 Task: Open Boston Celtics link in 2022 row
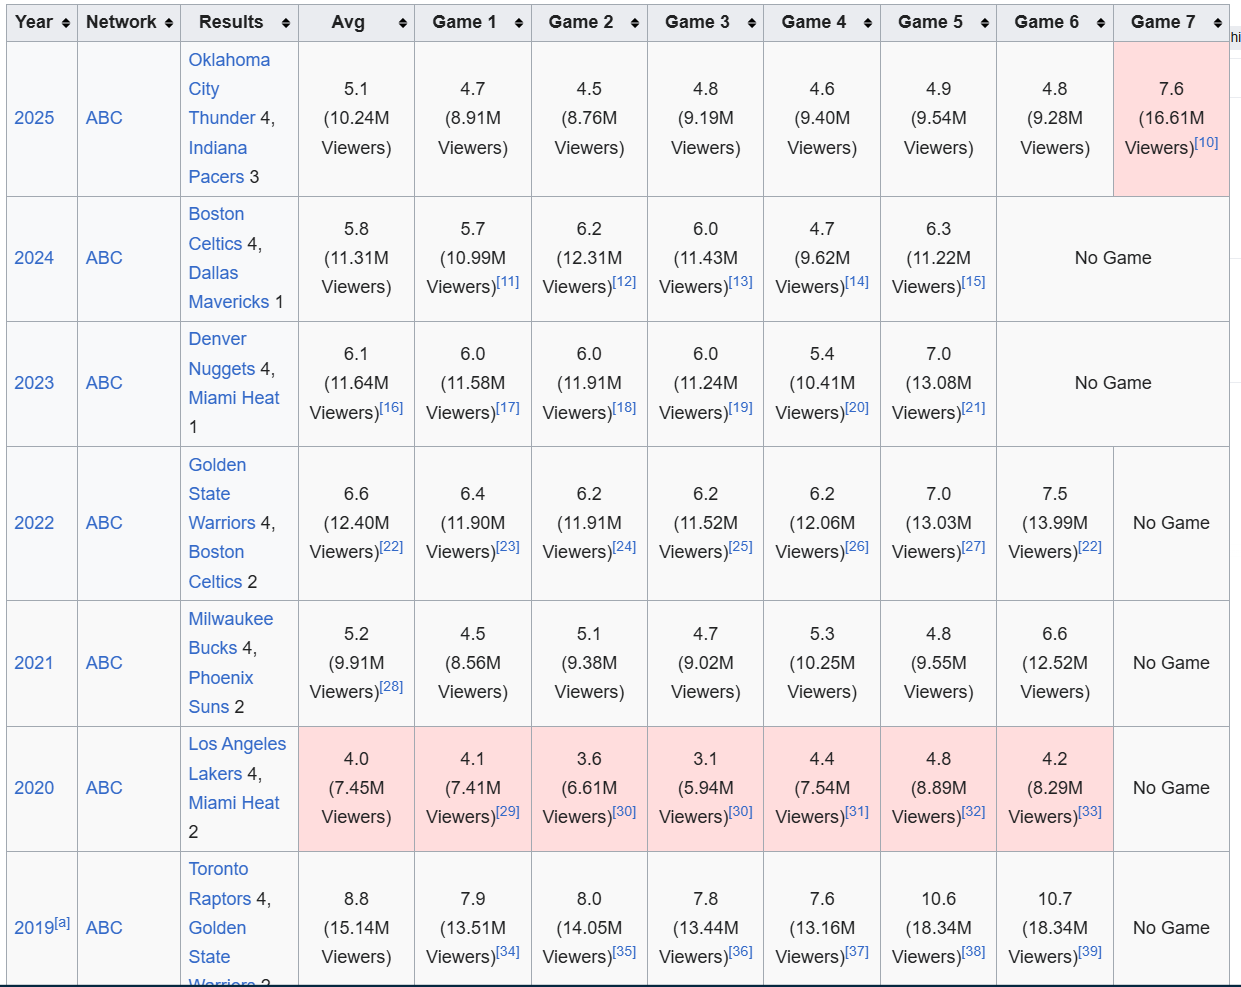click(x=216, y=567)
